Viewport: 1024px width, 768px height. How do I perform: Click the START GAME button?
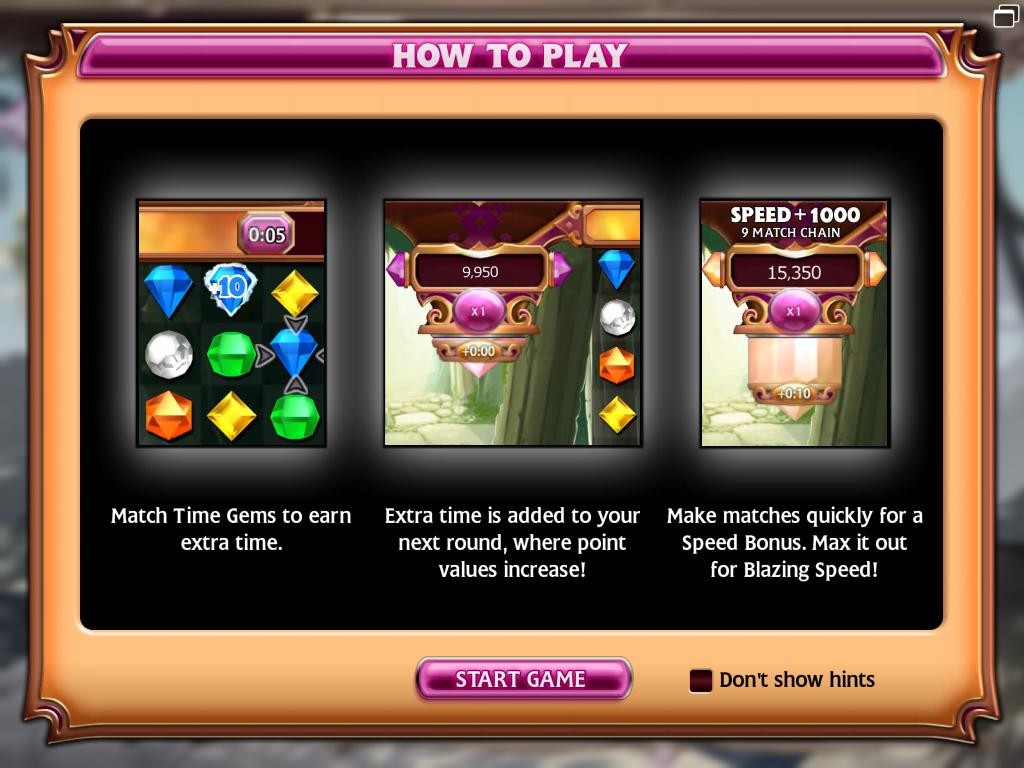coord(523,679)
